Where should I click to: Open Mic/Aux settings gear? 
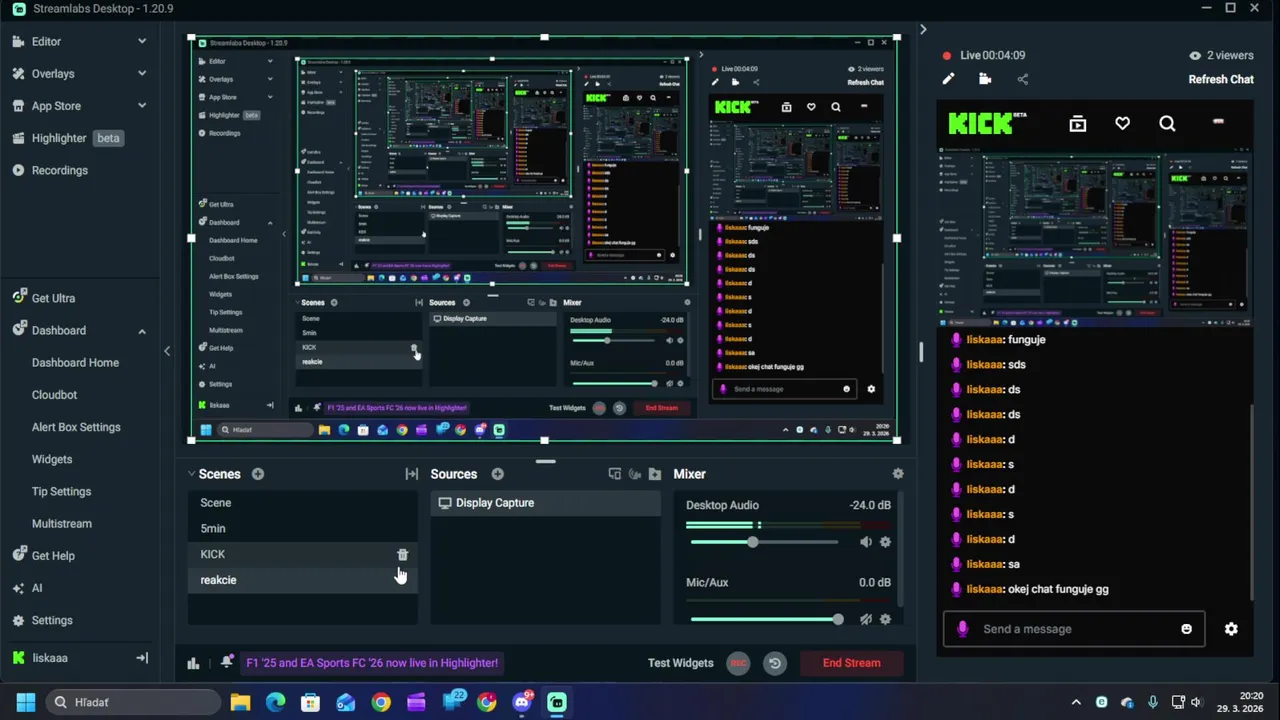tap(885, 620)
